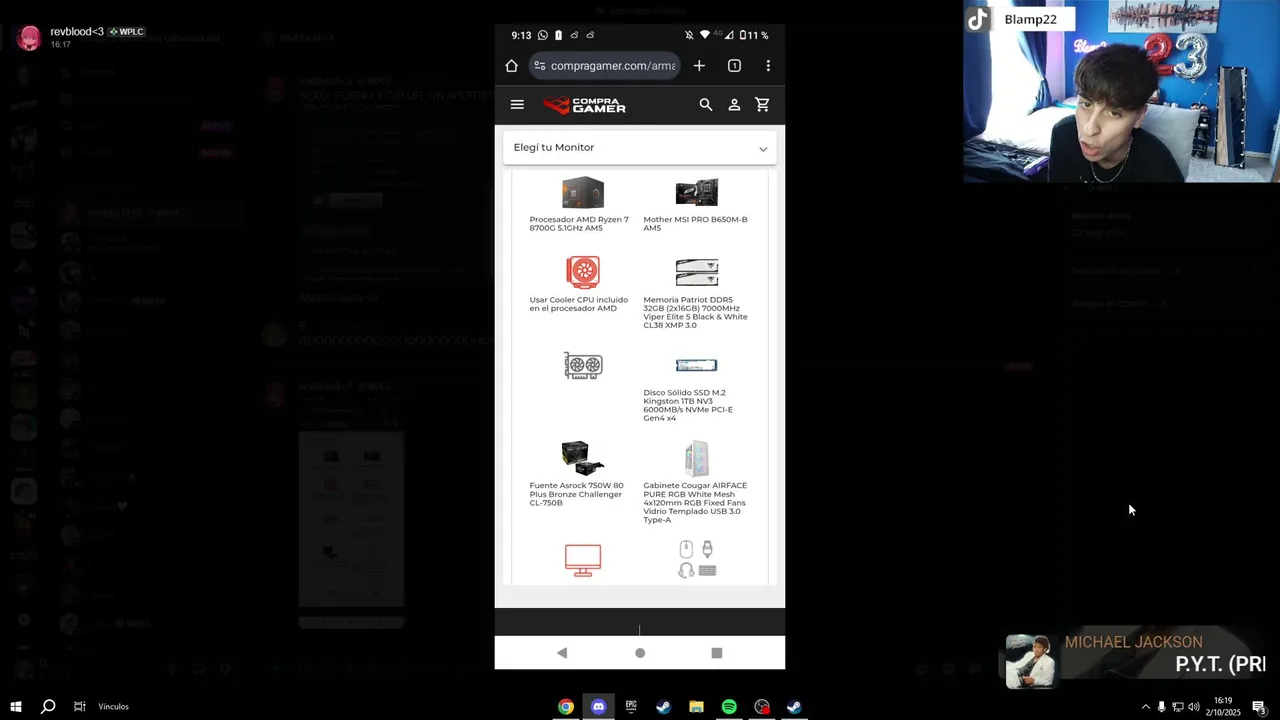The height and width of the screenshot is (720, 1280).
Task: Open network status tray icon
Action: 1177,707
